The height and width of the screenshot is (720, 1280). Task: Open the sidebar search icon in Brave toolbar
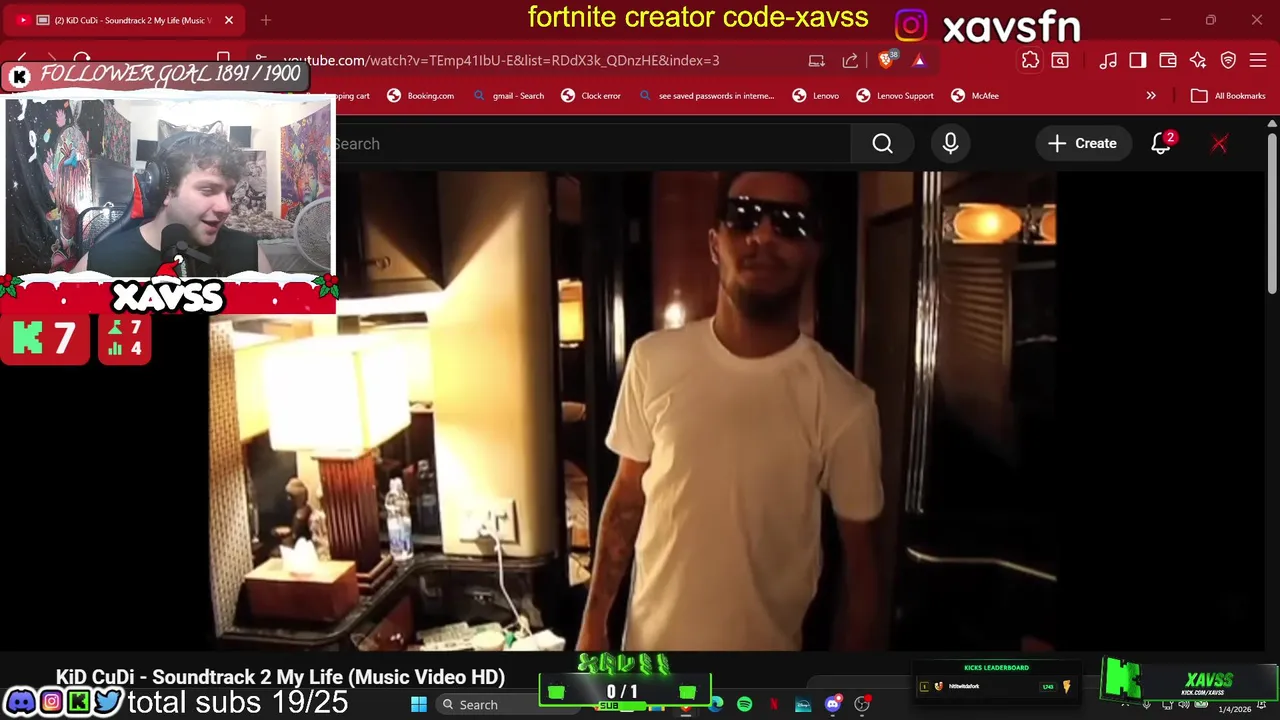(x=1060, y=61)
